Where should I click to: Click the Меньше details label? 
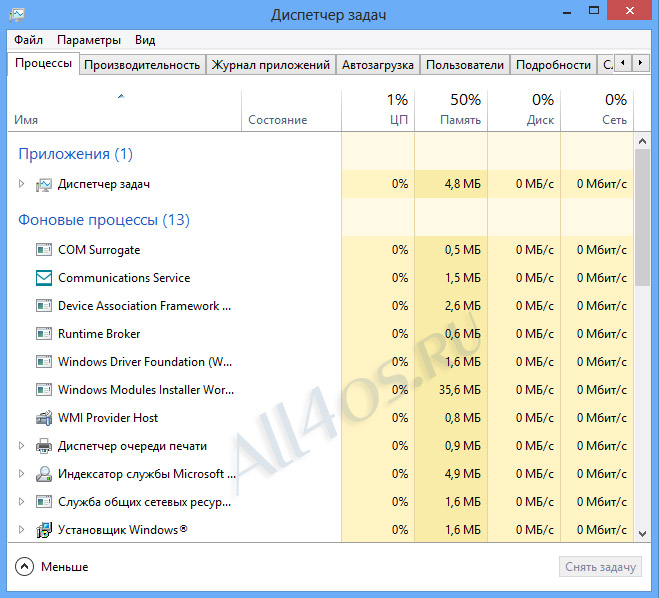(x=64, y=567)
